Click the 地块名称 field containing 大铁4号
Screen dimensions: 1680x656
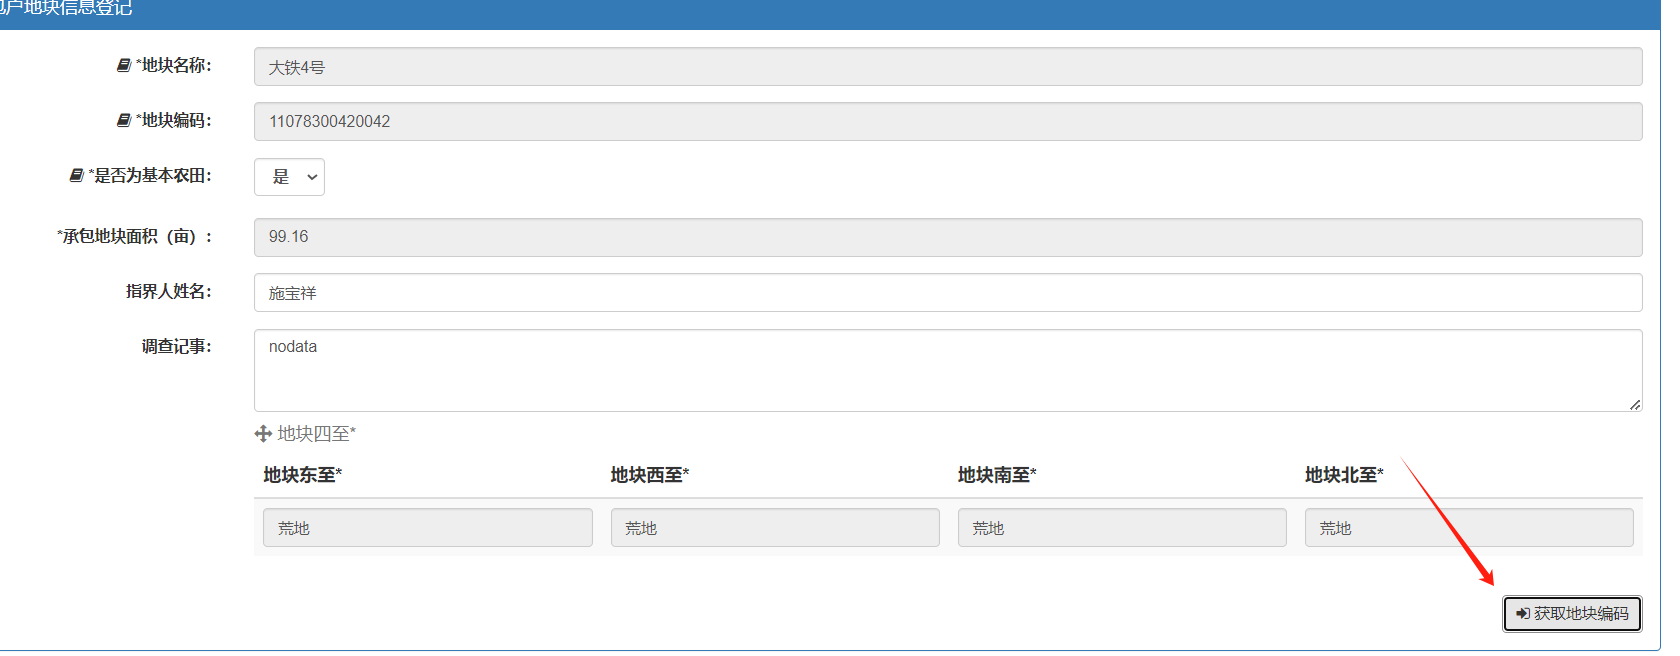click(x=947, y=67)
